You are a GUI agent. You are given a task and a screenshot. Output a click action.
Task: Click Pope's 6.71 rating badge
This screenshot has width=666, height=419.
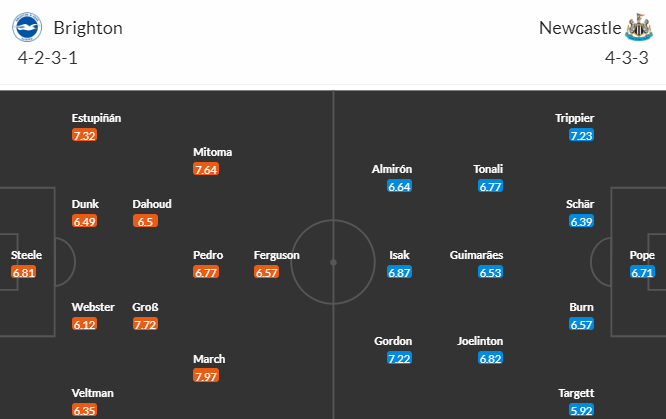point(642,272)
